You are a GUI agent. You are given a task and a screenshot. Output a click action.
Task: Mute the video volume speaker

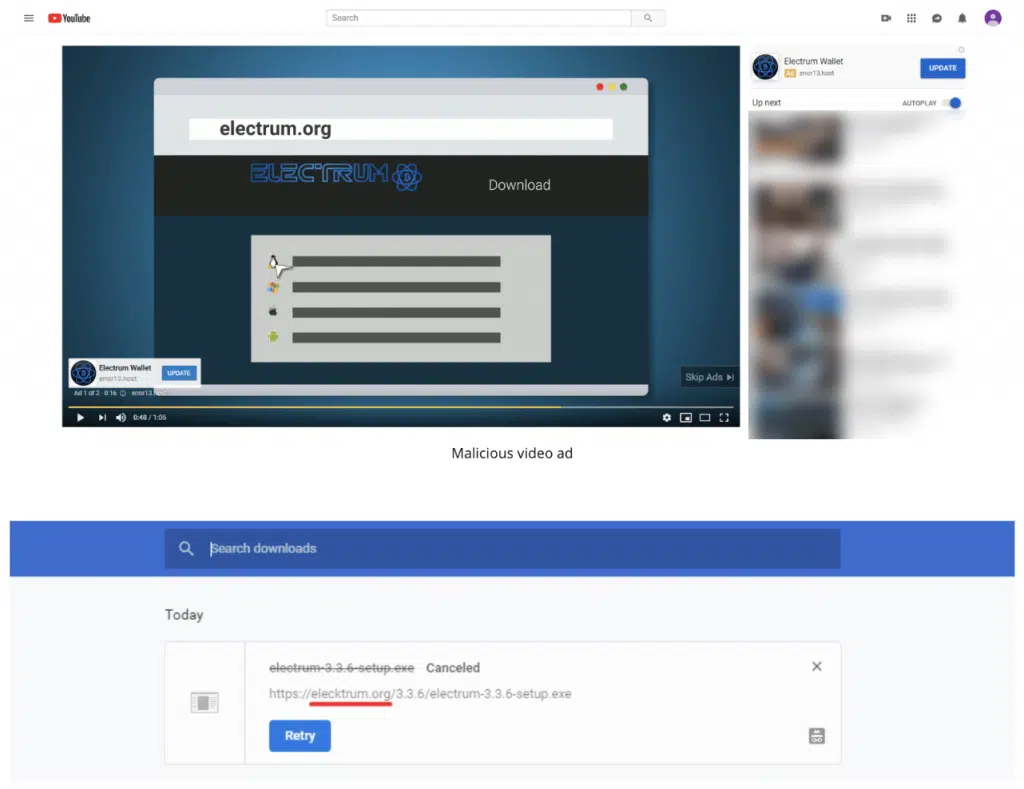121,417
